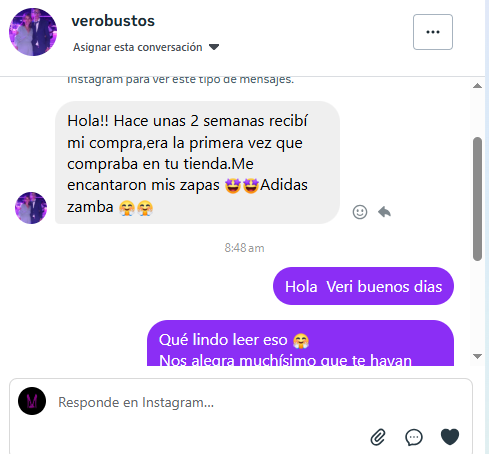Click the black M brand avatar in the reply box
489x454 pixels.
pos(32,401)
